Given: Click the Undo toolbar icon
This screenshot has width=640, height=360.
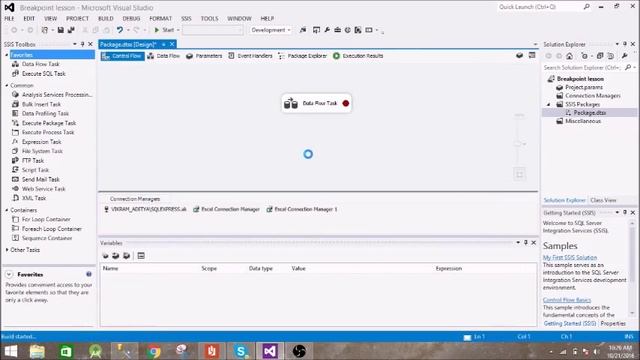Looking at the screenshot, I should coord(120,30).
